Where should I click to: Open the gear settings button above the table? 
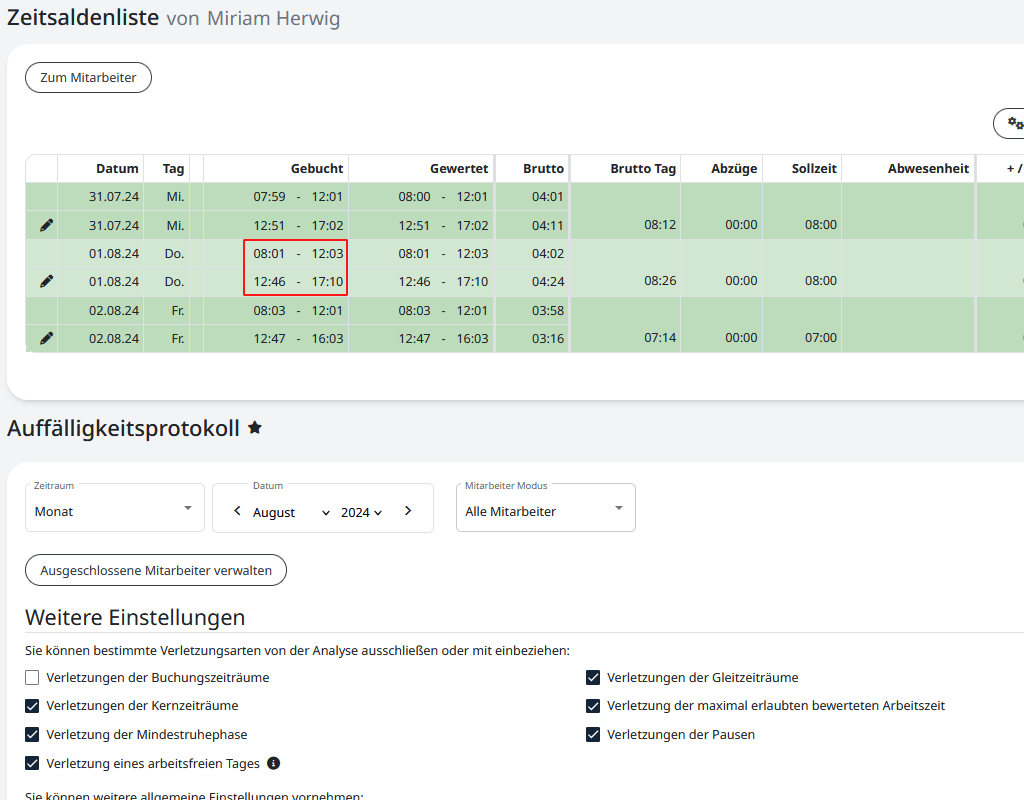(1012, 123)
